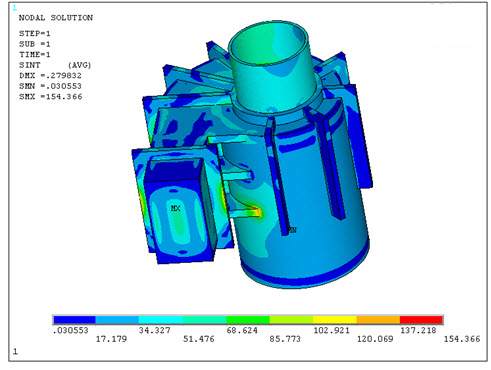Select the SMN =.030553 value text
The width and height of the screenshot is (491, 370).
point(50,86)
